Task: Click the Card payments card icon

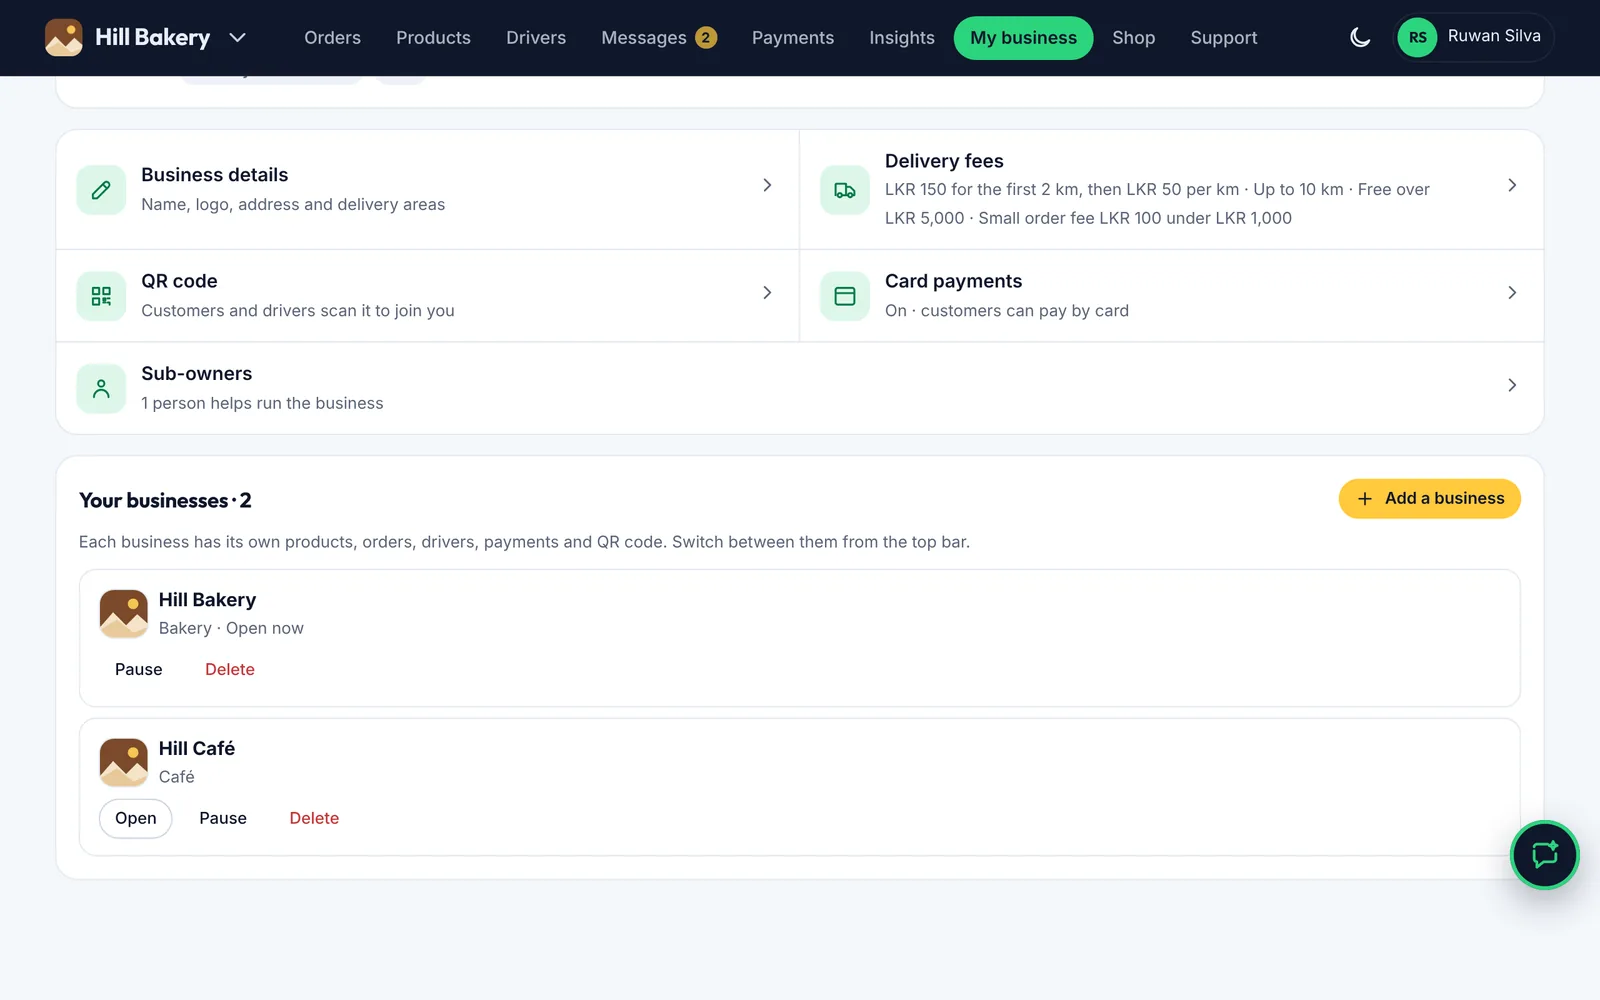Action: 845,296
